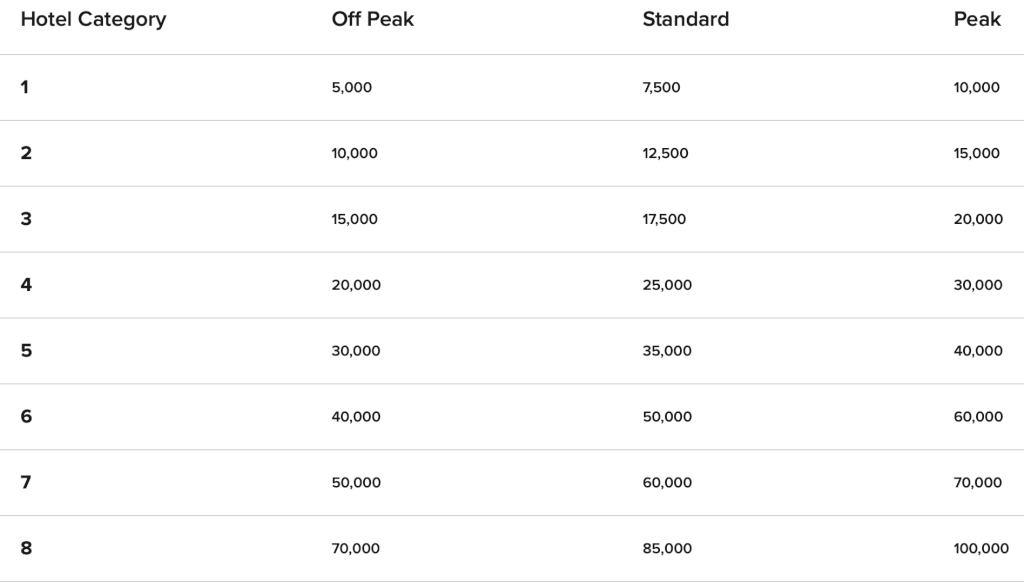Click the Hotel Category column header
This screenshot has height=582, width=1024.
pos(93,20)
